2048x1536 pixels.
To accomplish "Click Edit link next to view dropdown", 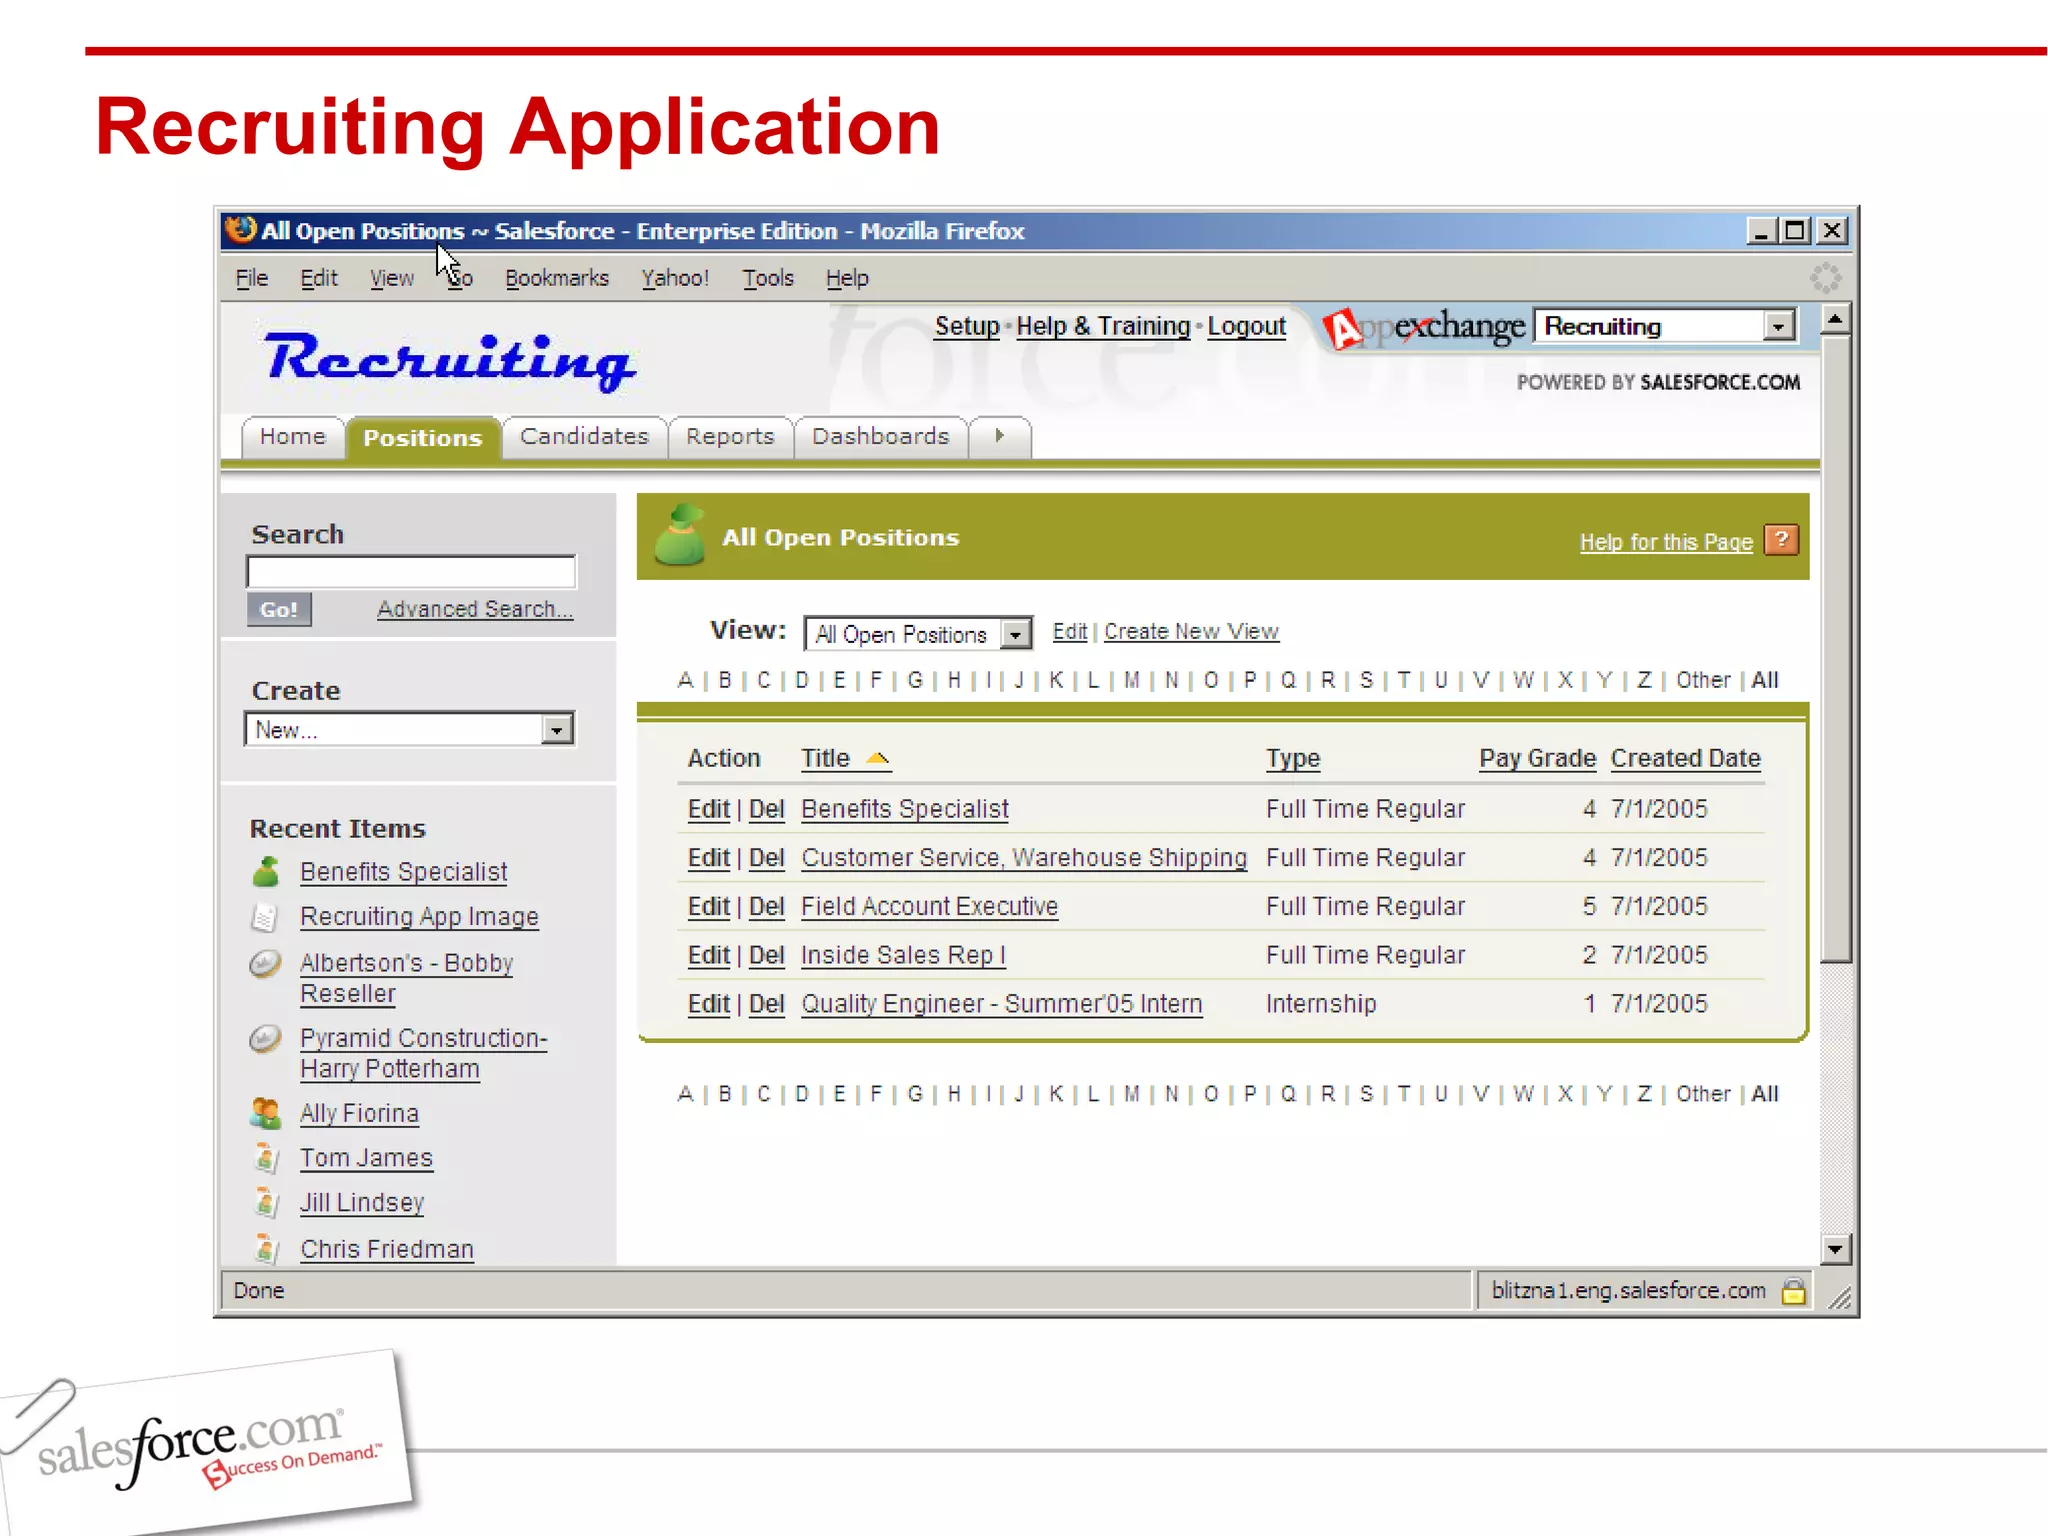I will point(1069,632).
